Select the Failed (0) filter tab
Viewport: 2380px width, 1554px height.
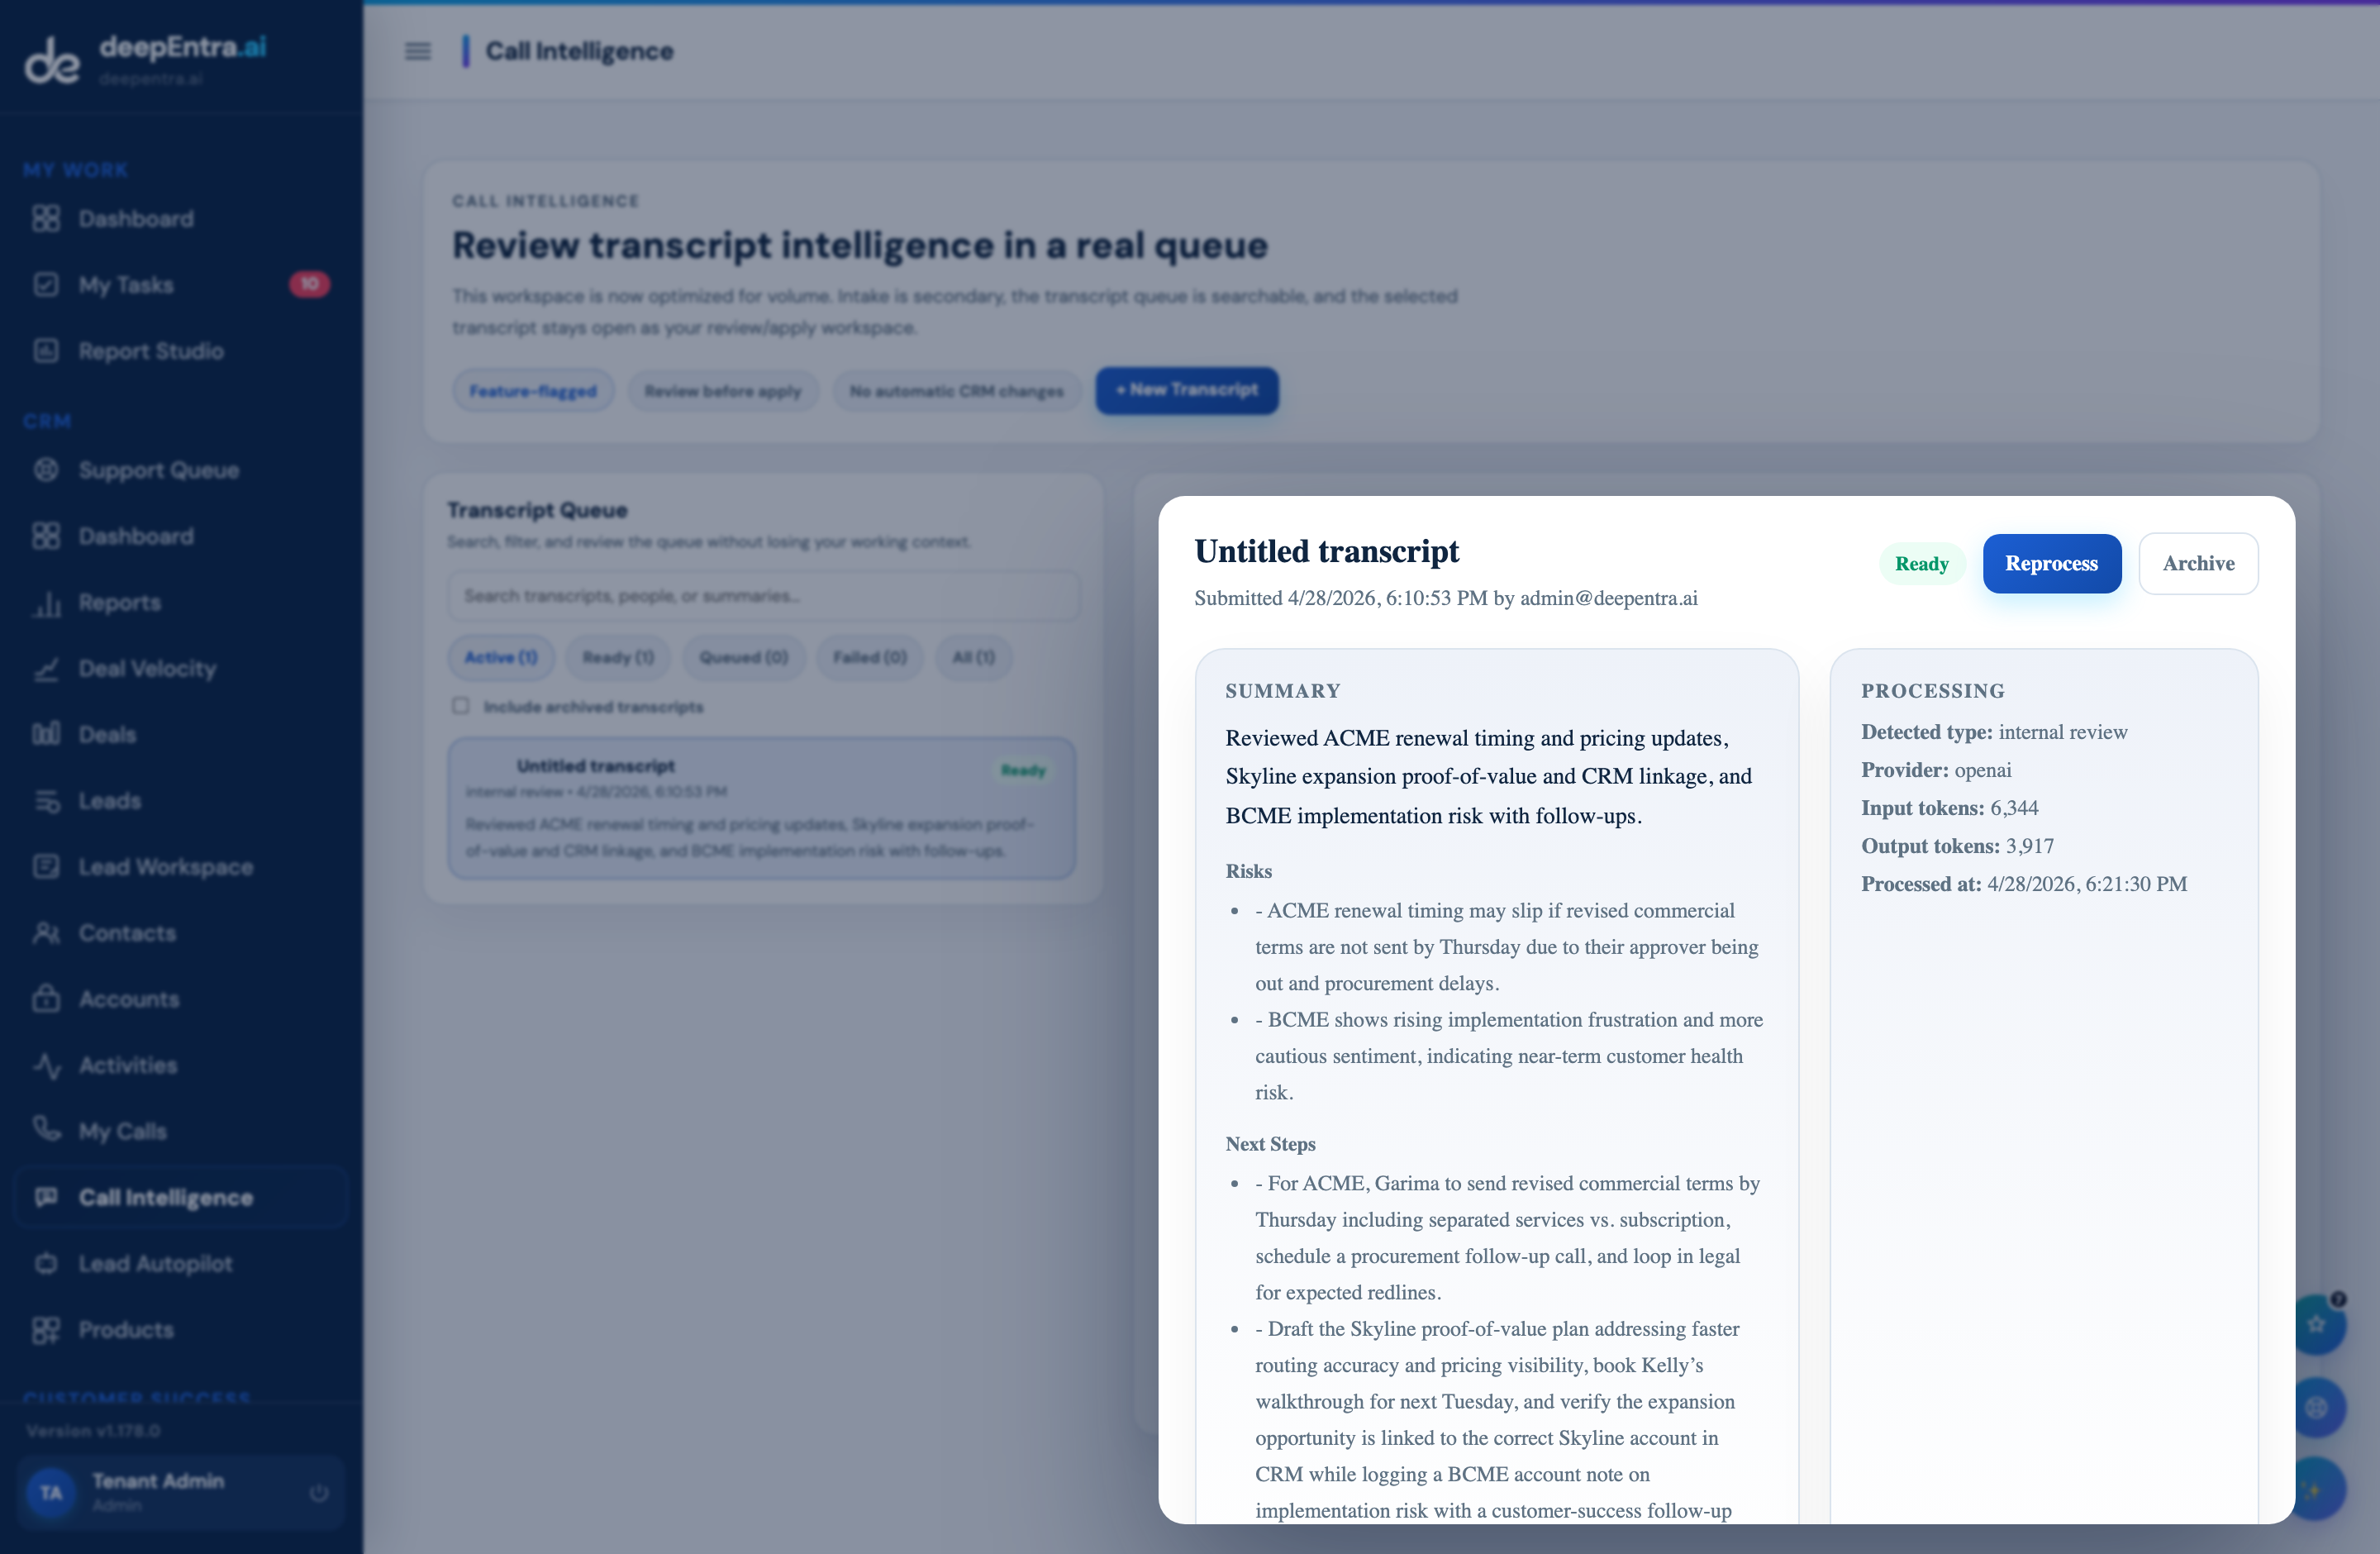pyautogui.click(x=870, y=657)
